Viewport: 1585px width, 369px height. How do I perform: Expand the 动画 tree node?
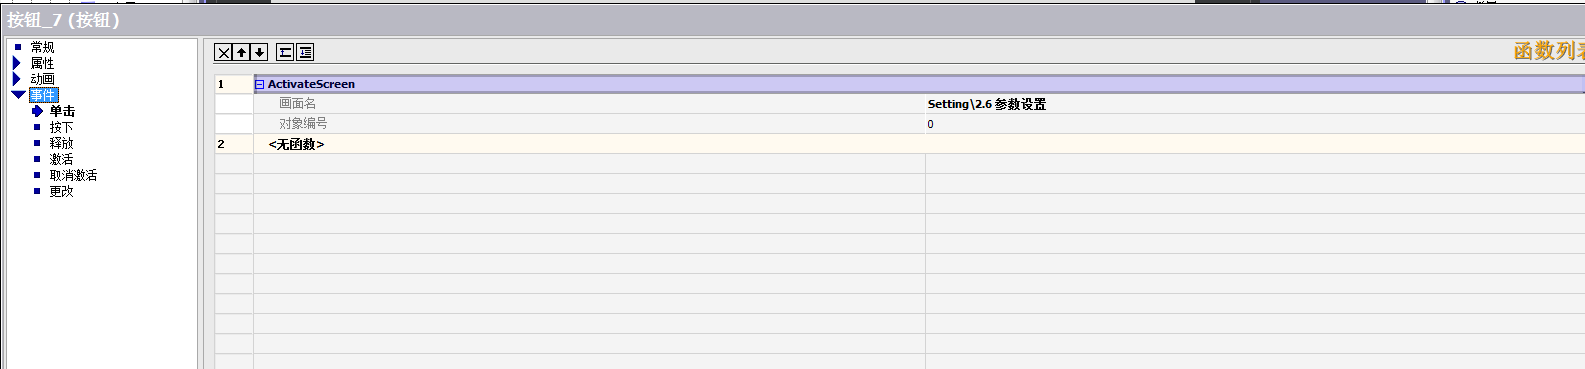(x=17, y=79)
